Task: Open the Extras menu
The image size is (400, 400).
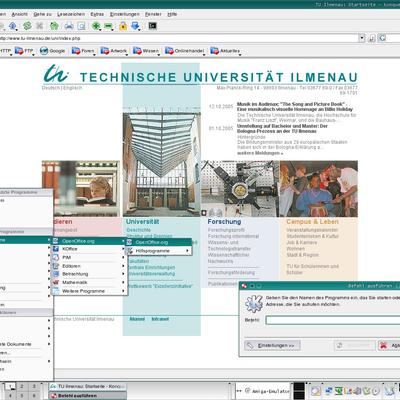Action: point(97,14)
